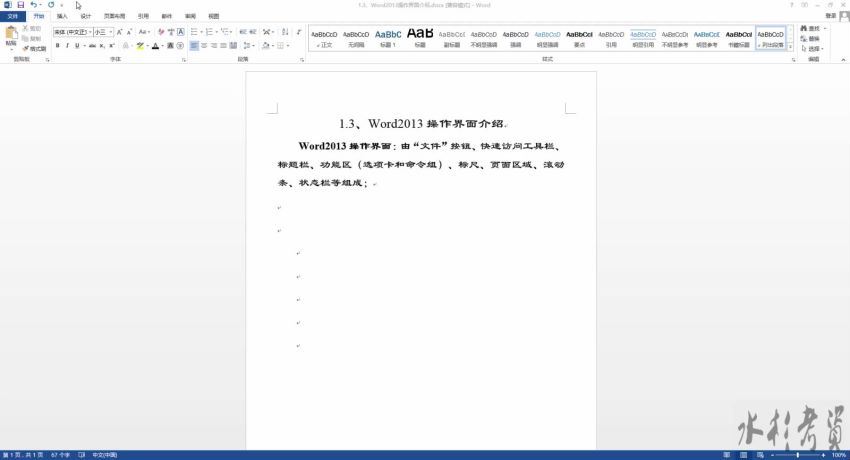Switch to the 页面布局 Page Layout tab

pos(114,16)
